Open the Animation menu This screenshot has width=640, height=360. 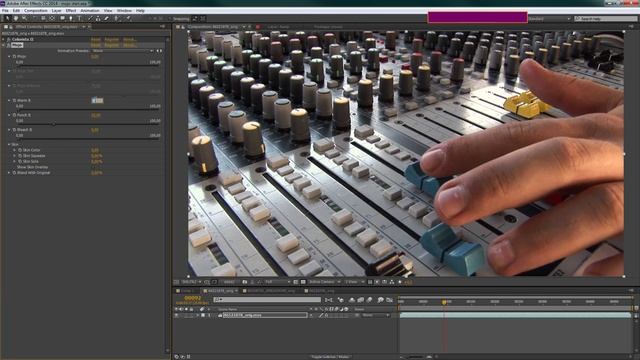click(x=90, y=11)
